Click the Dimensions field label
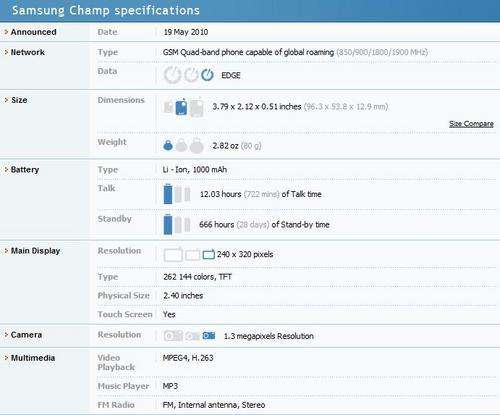The width and height of the screenshot is (500, 415). click(121, 100)
